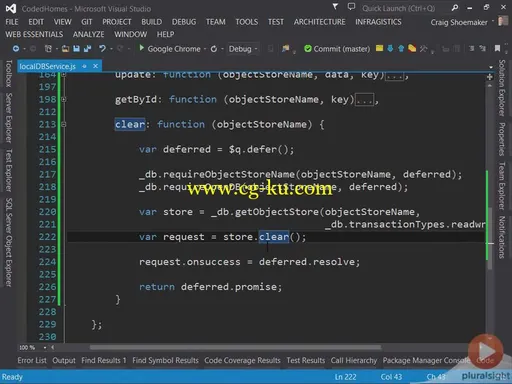Open the WEB ESSENTIALS menu
The image size is (512, 384).
[x=34, y=34]
